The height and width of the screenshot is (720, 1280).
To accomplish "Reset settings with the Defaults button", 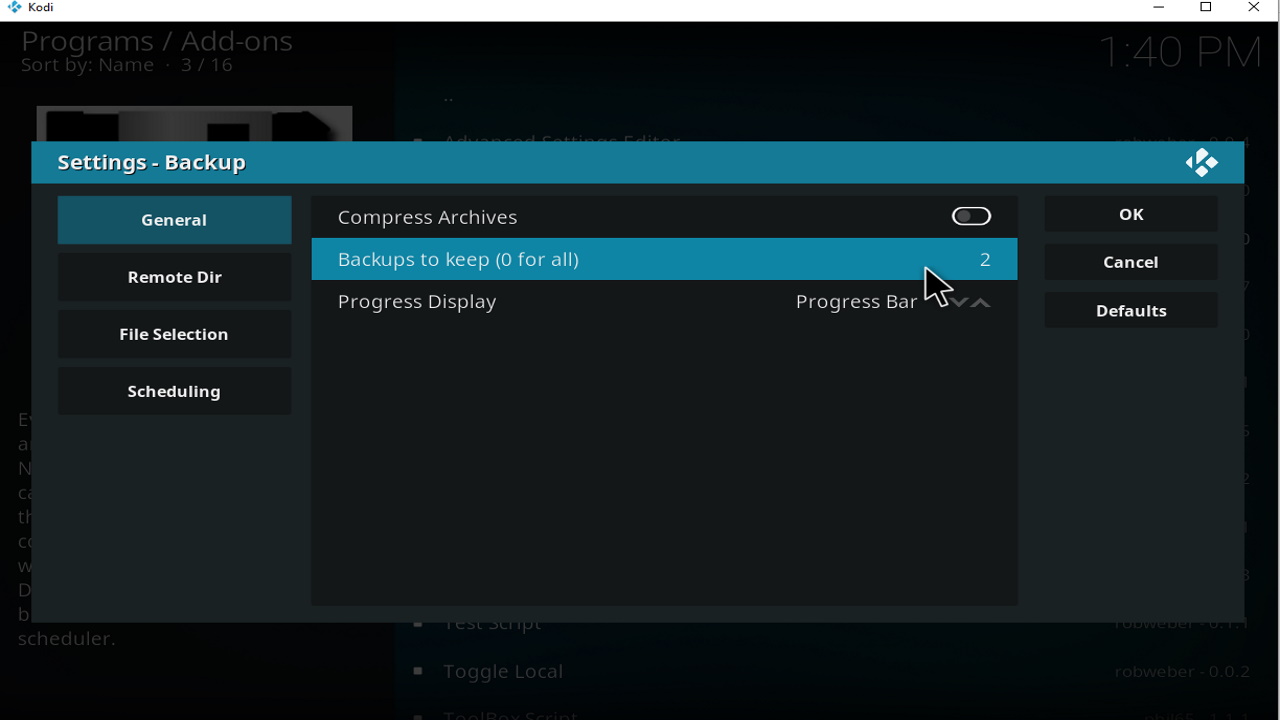I will pyautogui.click(x=1130, y=311).
